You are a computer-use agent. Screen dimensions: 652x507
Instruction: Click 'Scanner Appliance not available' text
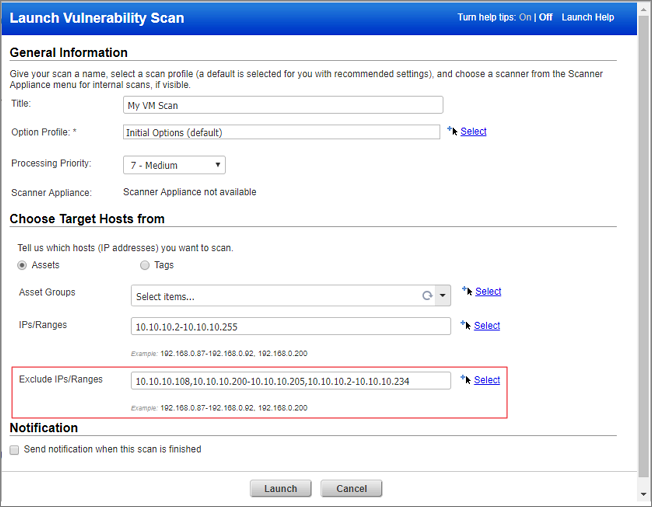[190, 192]
